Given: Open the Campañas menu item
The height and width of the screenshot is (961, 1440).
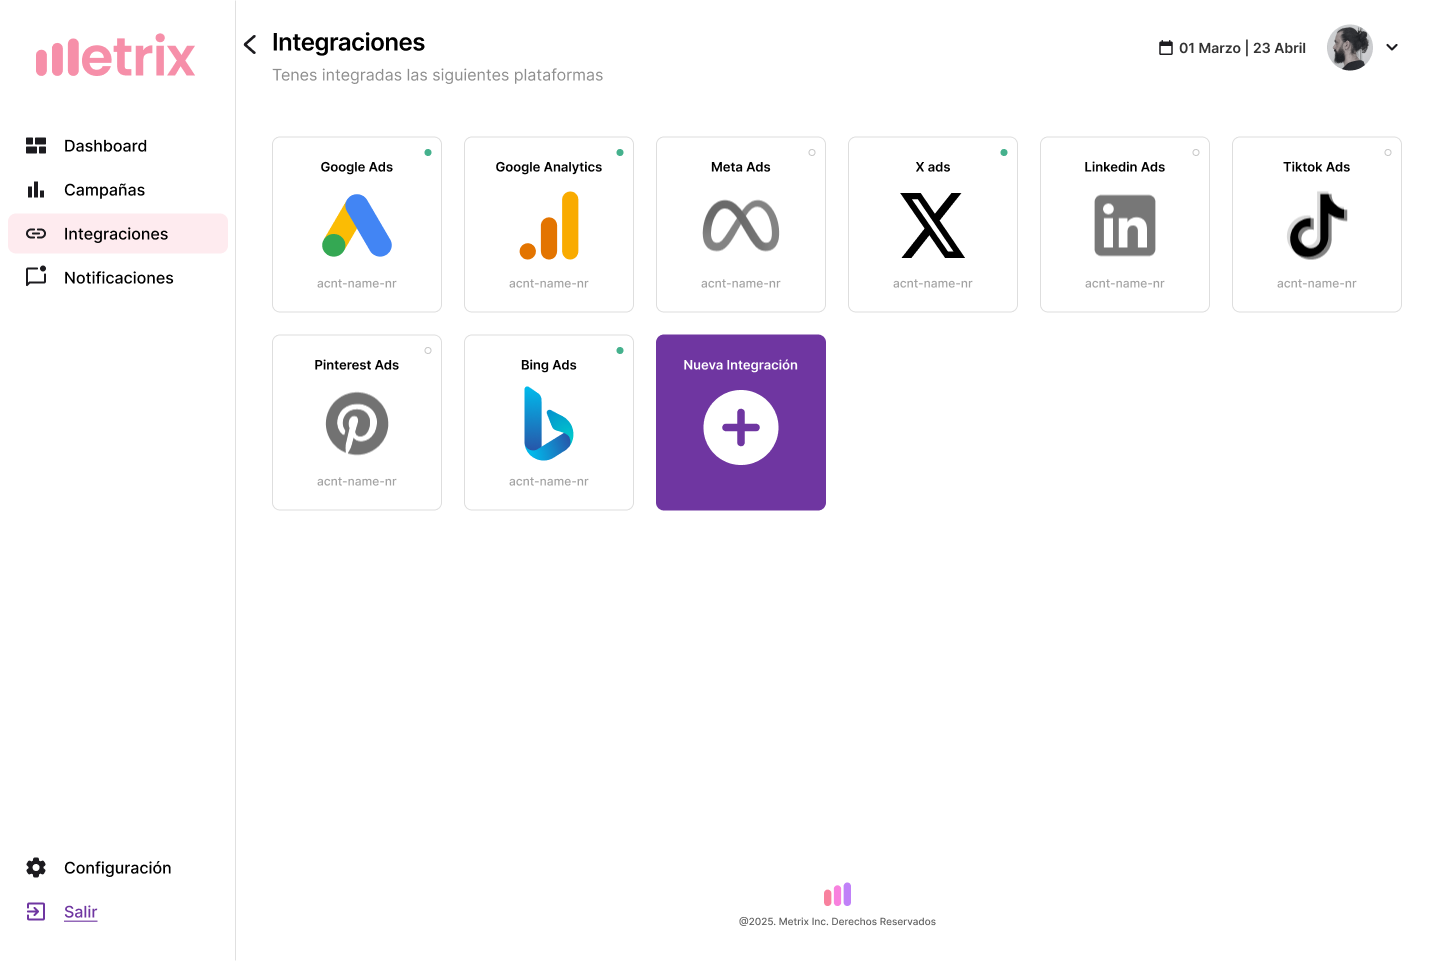Looking at the screenshot, I should click(118, 190).
